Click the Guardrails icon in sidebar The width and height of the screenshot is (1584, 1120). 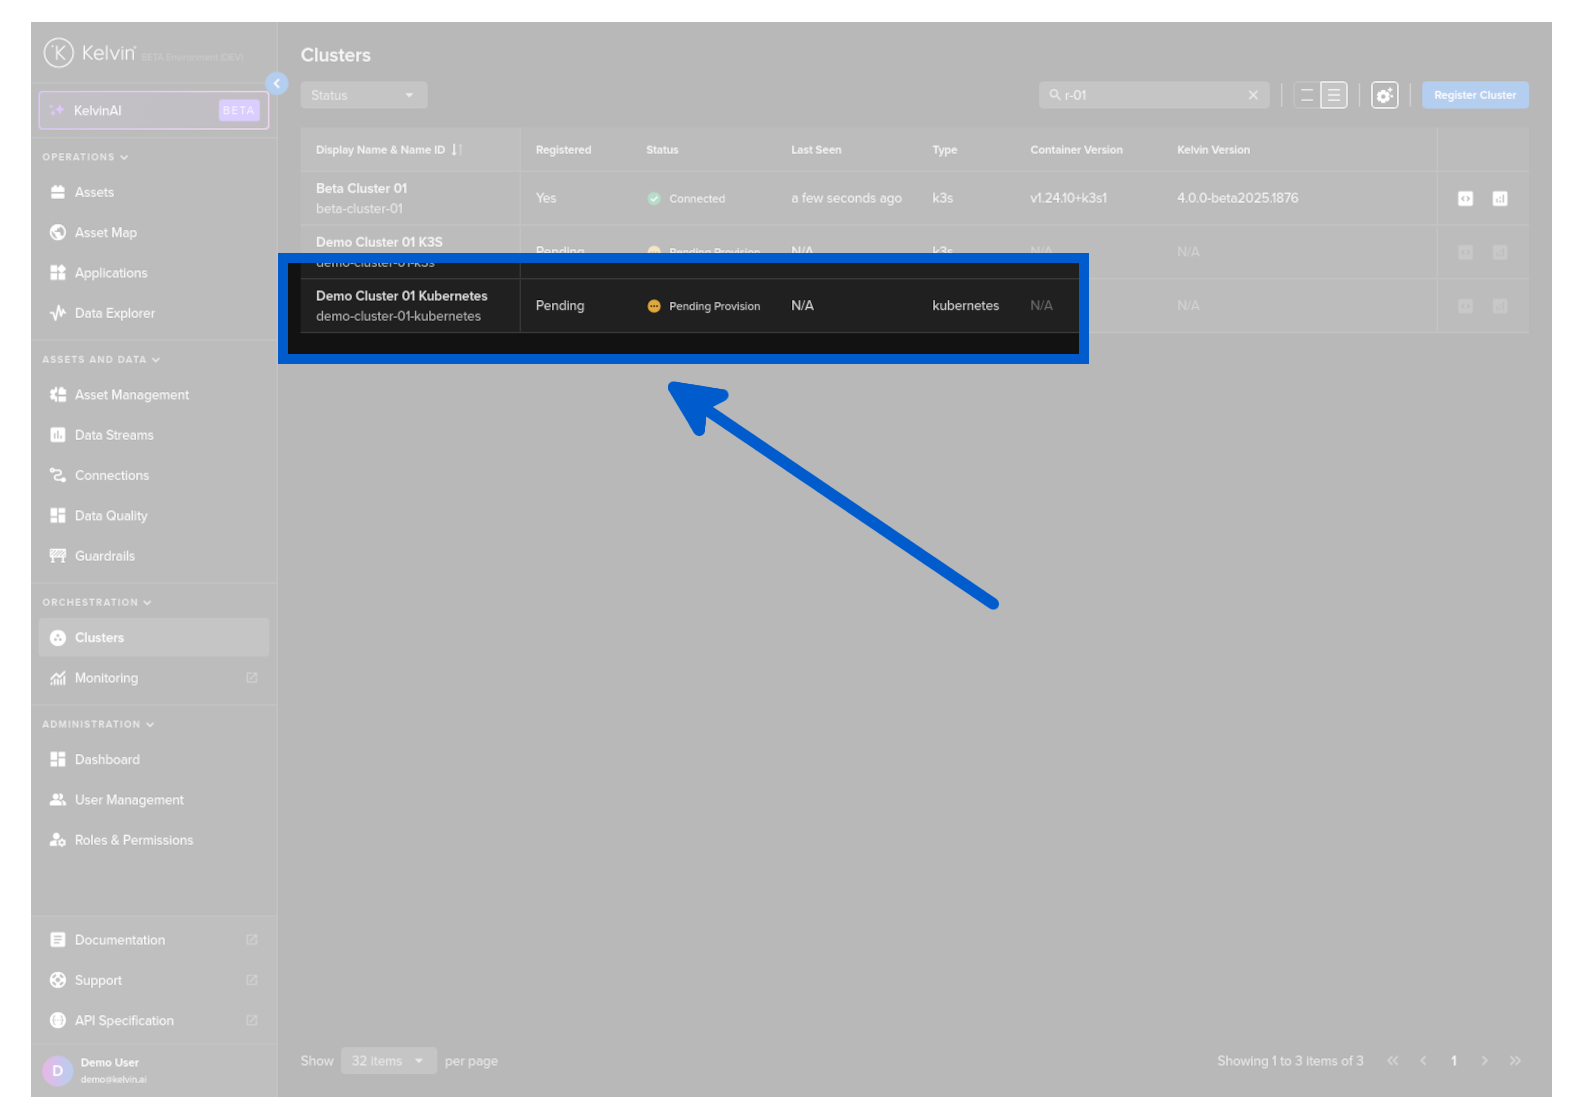click(x=58, y=556)
